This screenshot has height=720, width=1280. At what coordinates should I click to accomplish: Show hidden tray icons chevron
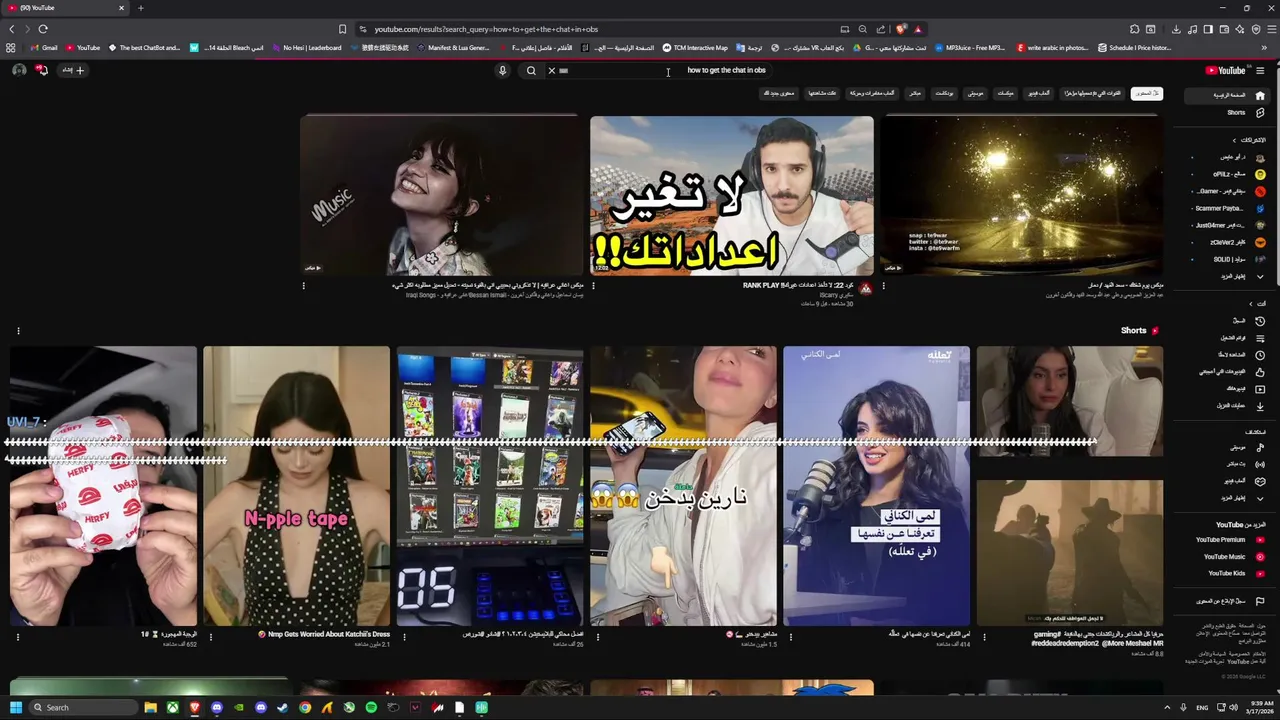point(1166,707)
